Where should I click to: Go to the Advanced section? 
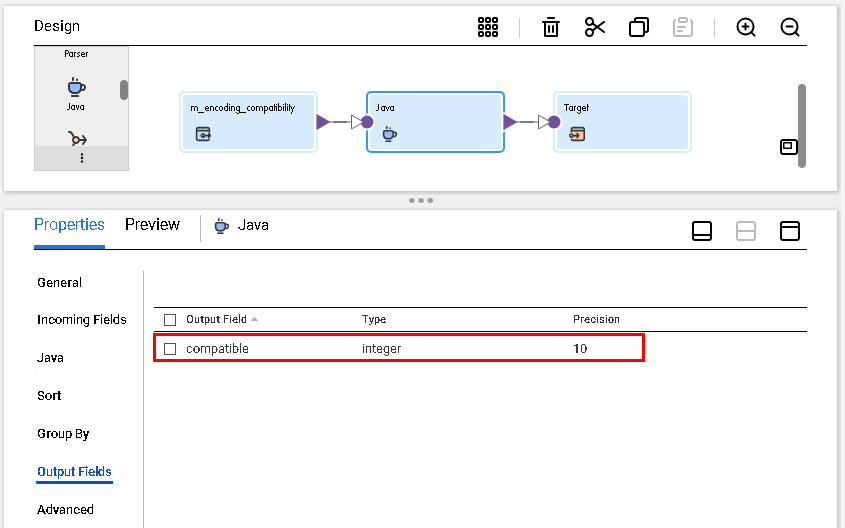point(65,509)
